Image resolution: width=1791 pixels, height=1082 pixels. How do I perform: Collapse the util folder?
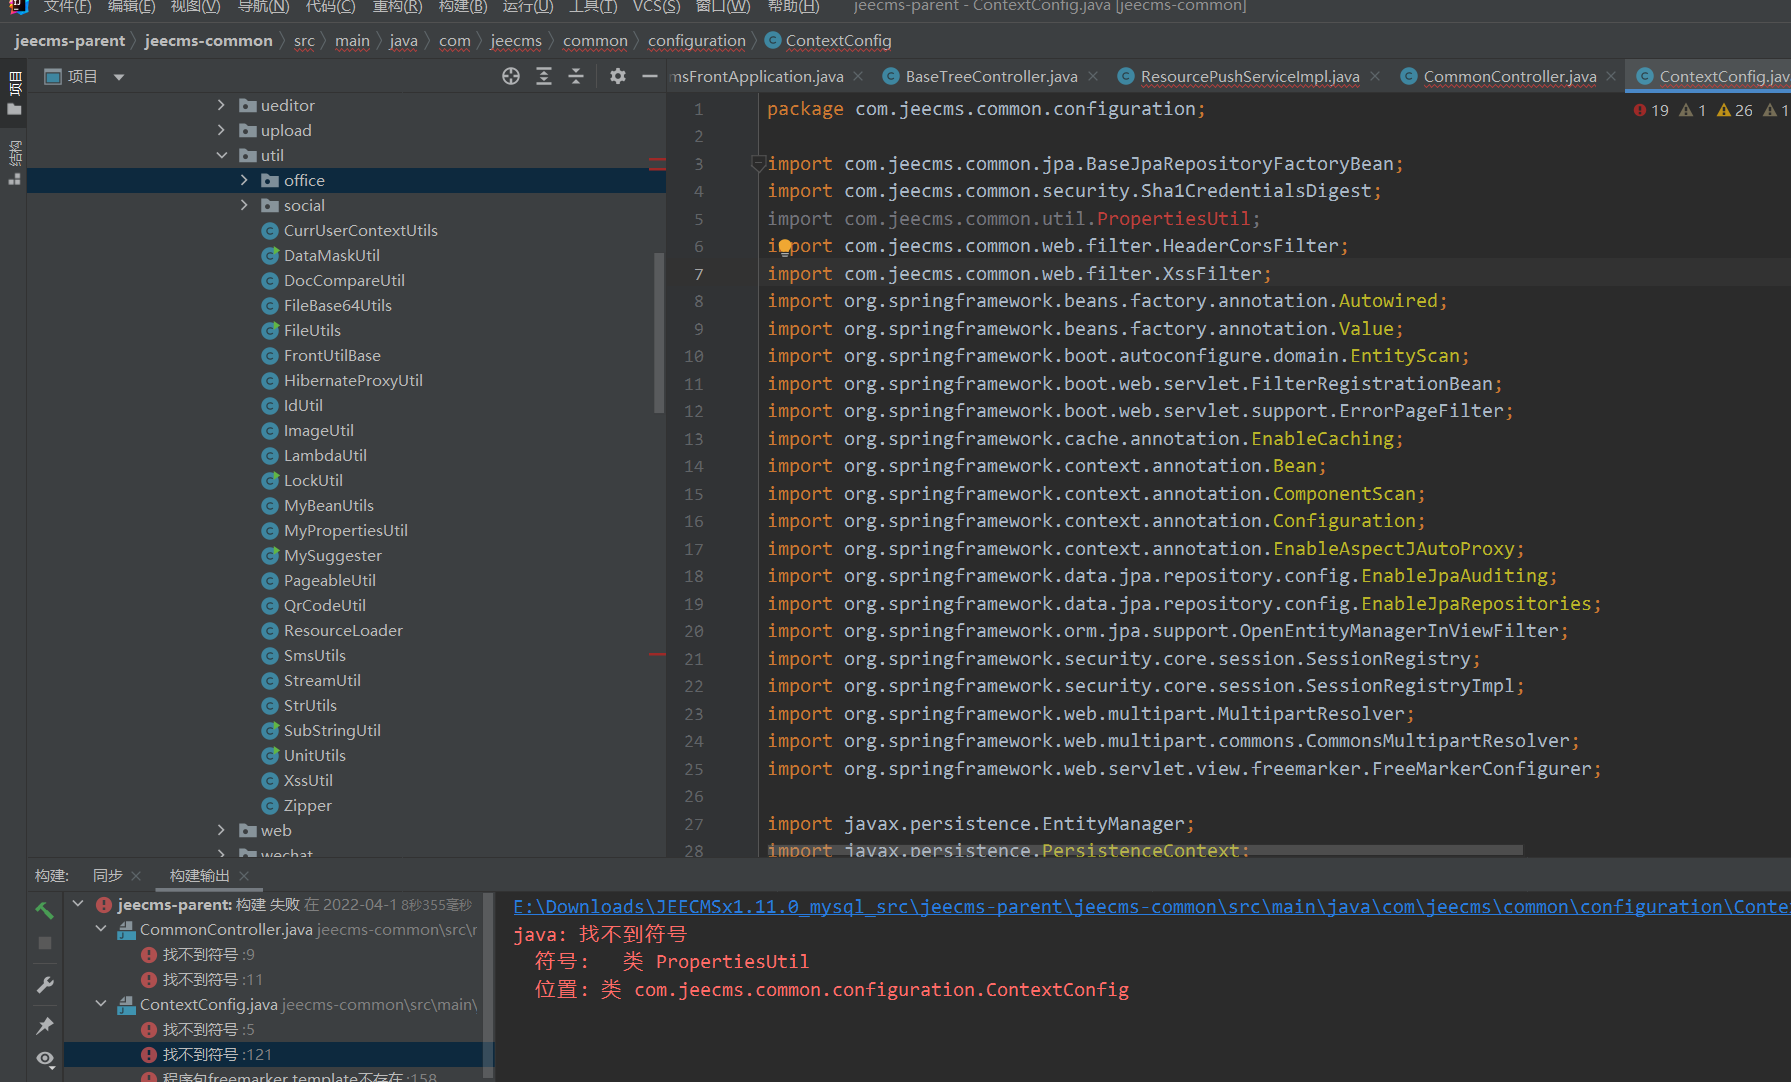click(222, 155)
